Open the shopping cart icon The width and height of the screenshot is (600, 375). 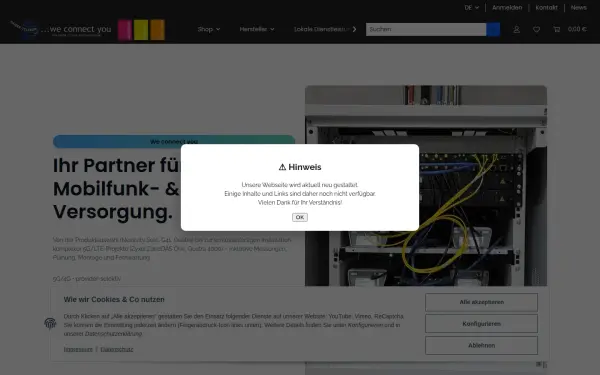click(556, 29)
